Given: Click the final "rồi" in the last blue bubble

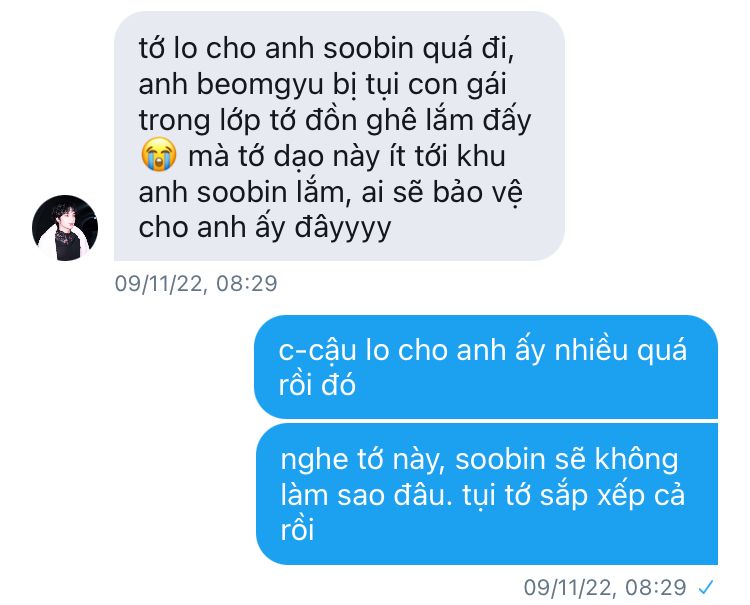Looking at the screenshot, I should (x=297, y=530).
